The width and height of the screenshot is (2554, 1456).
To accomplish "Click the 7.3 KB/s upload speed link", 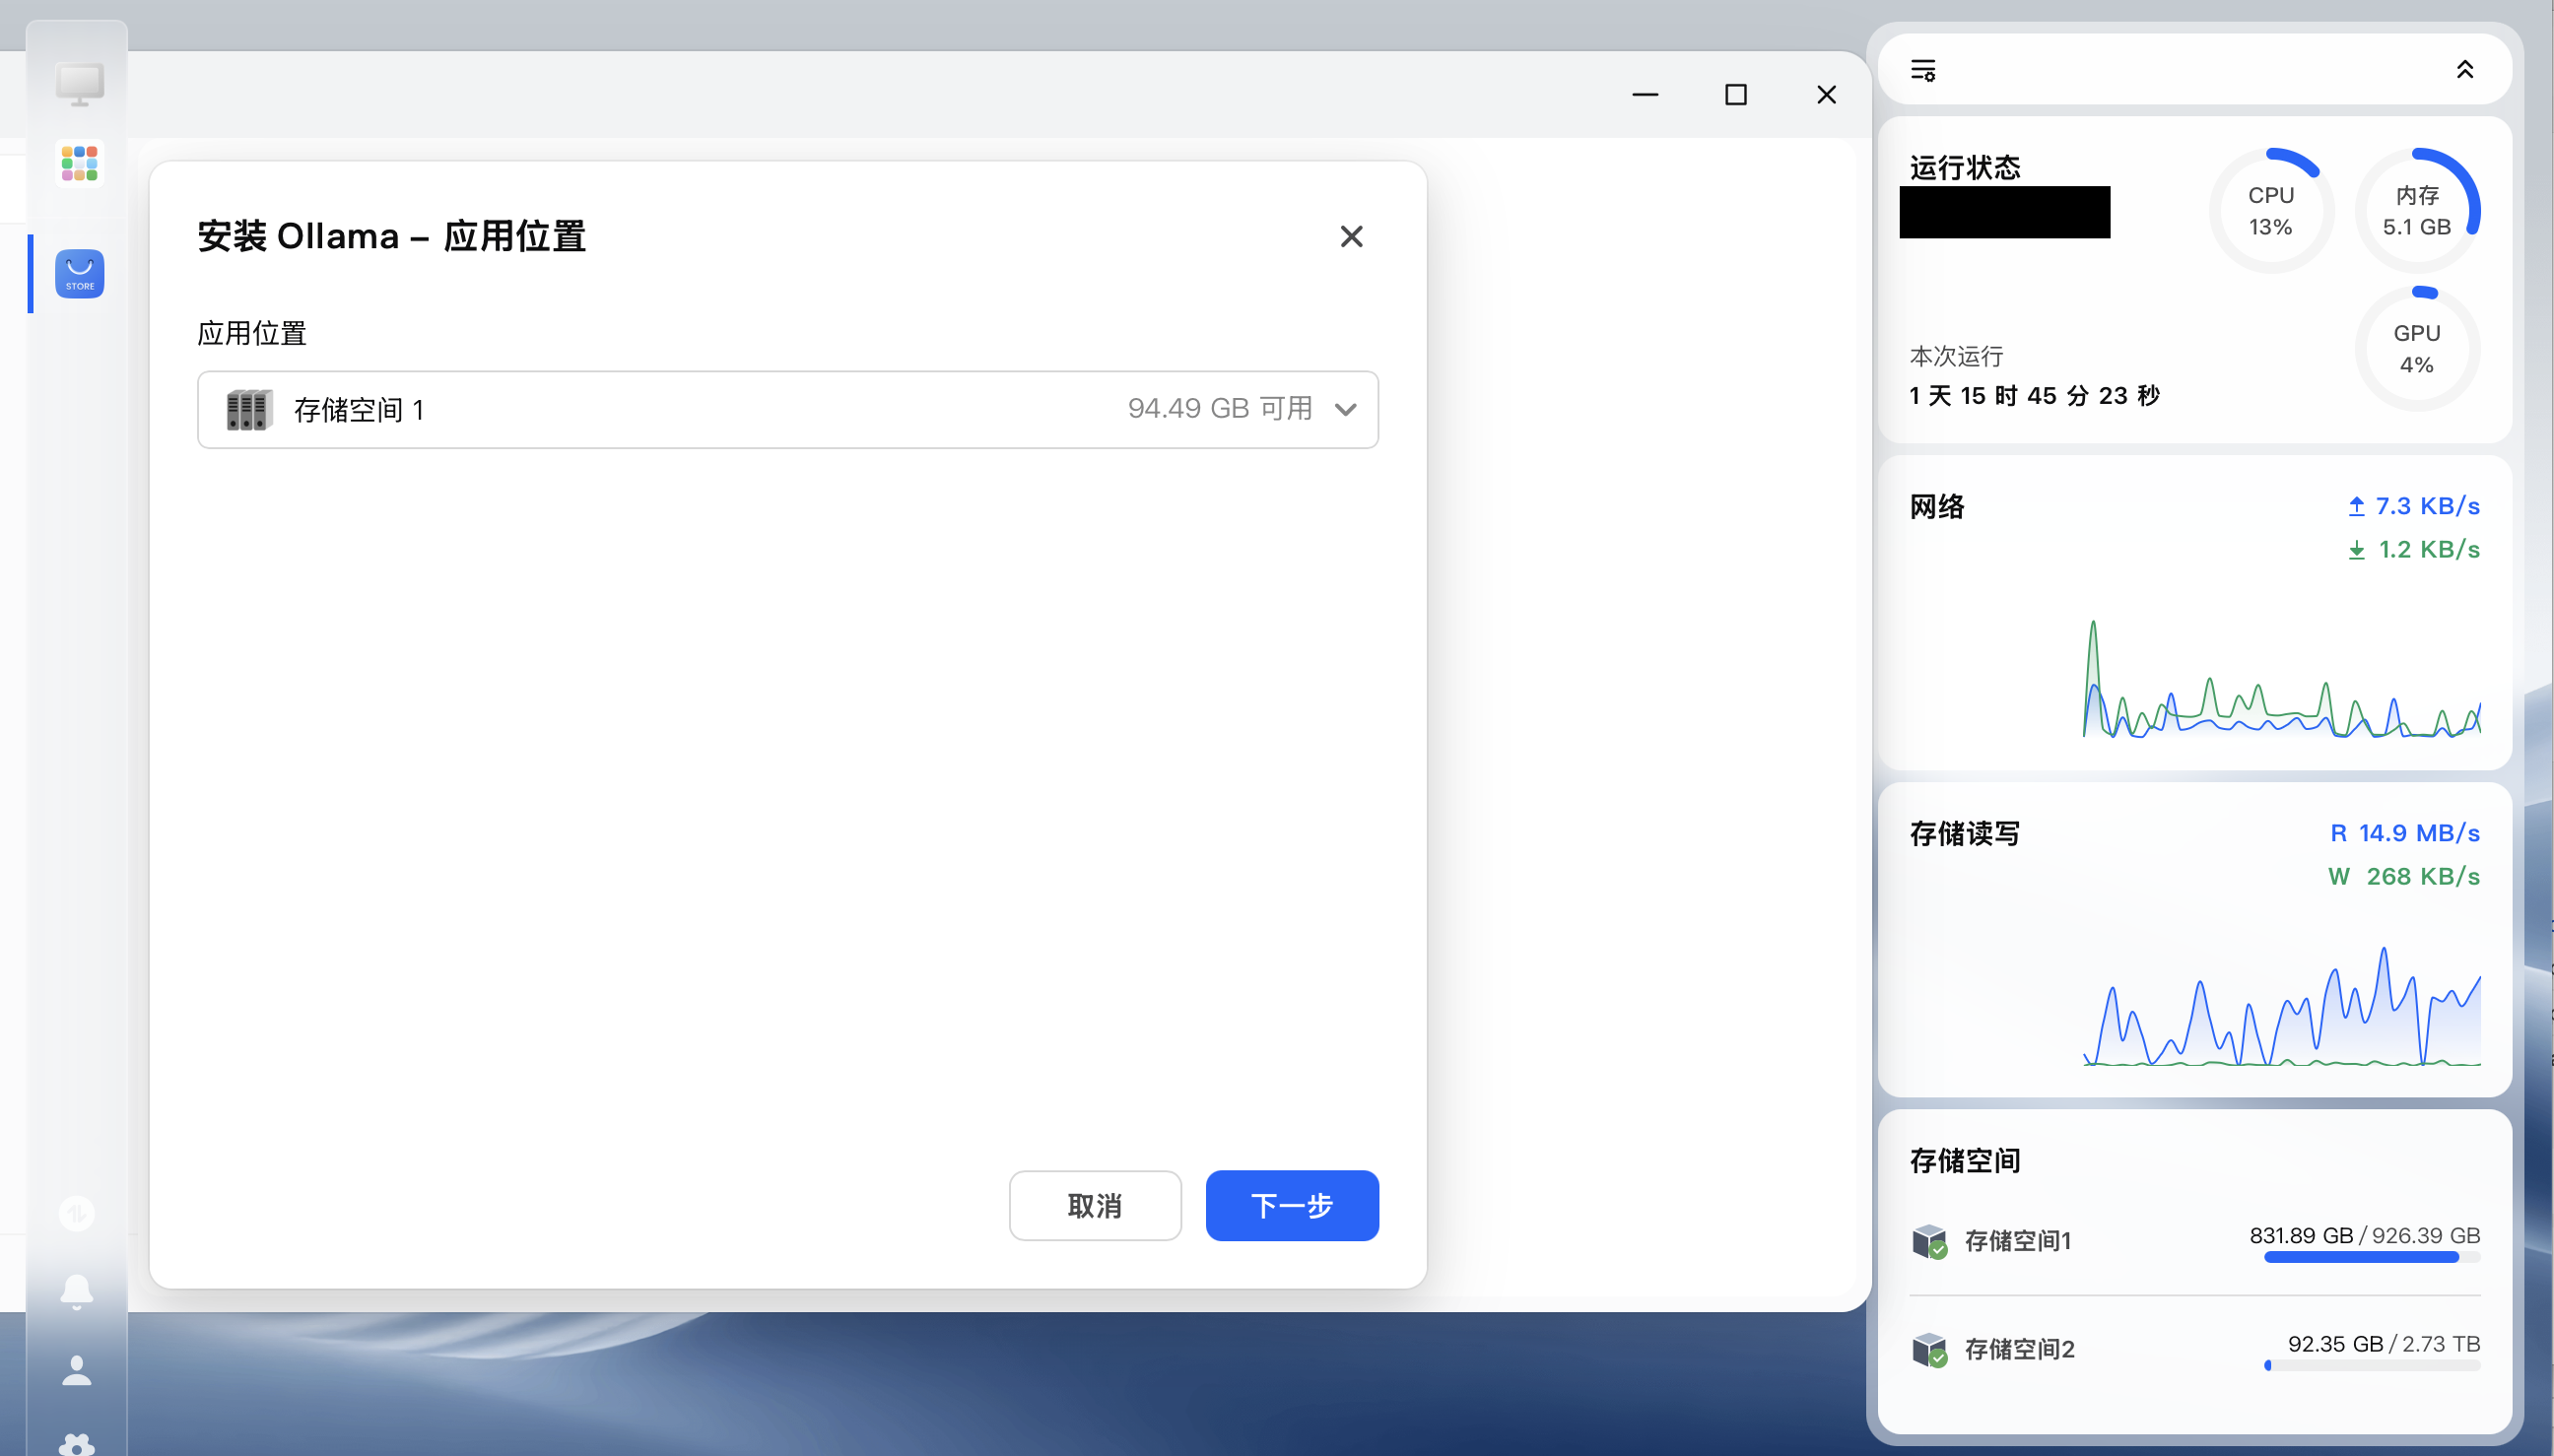I will point(2412,505).
